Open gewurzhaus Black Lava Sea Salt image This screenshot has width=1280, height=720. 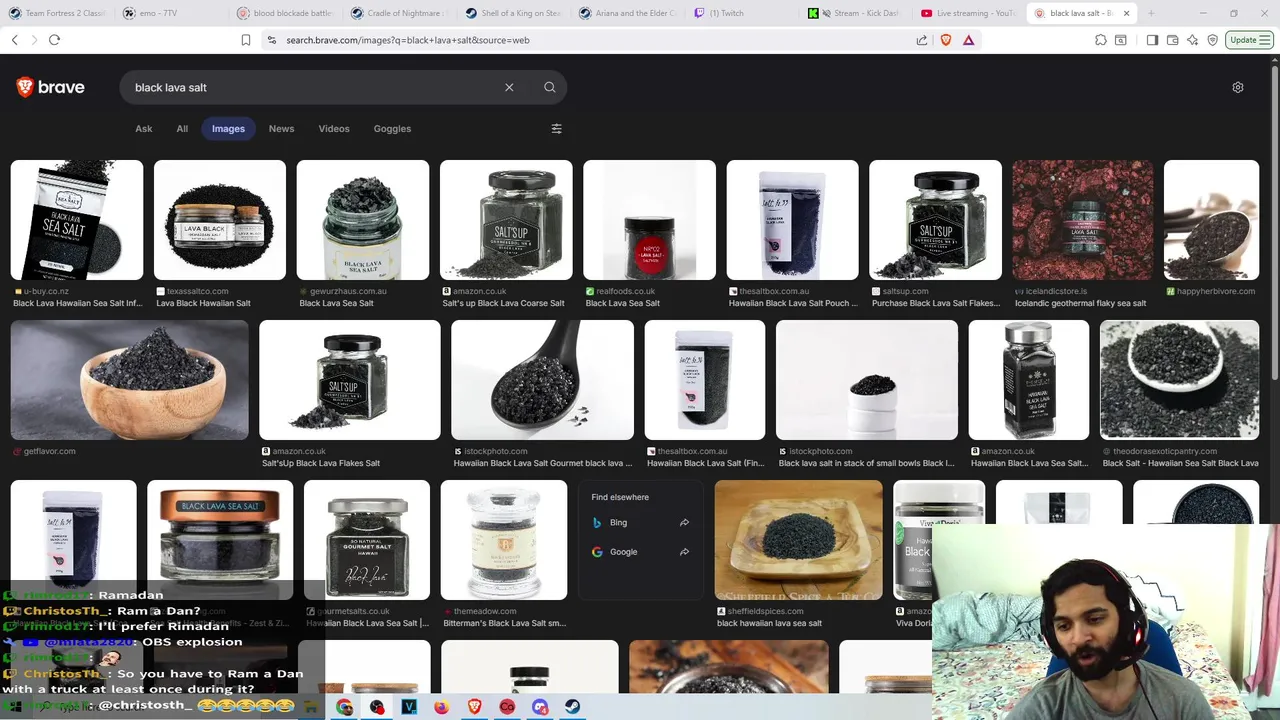(363, 220)
